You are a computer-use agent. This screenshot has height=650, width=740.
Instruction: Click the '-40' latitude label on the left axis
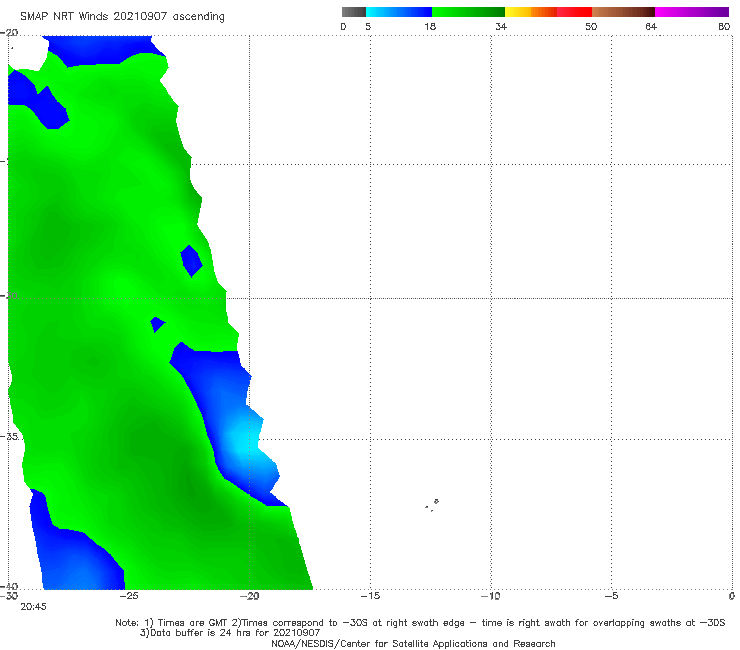[x=9, y=586]
